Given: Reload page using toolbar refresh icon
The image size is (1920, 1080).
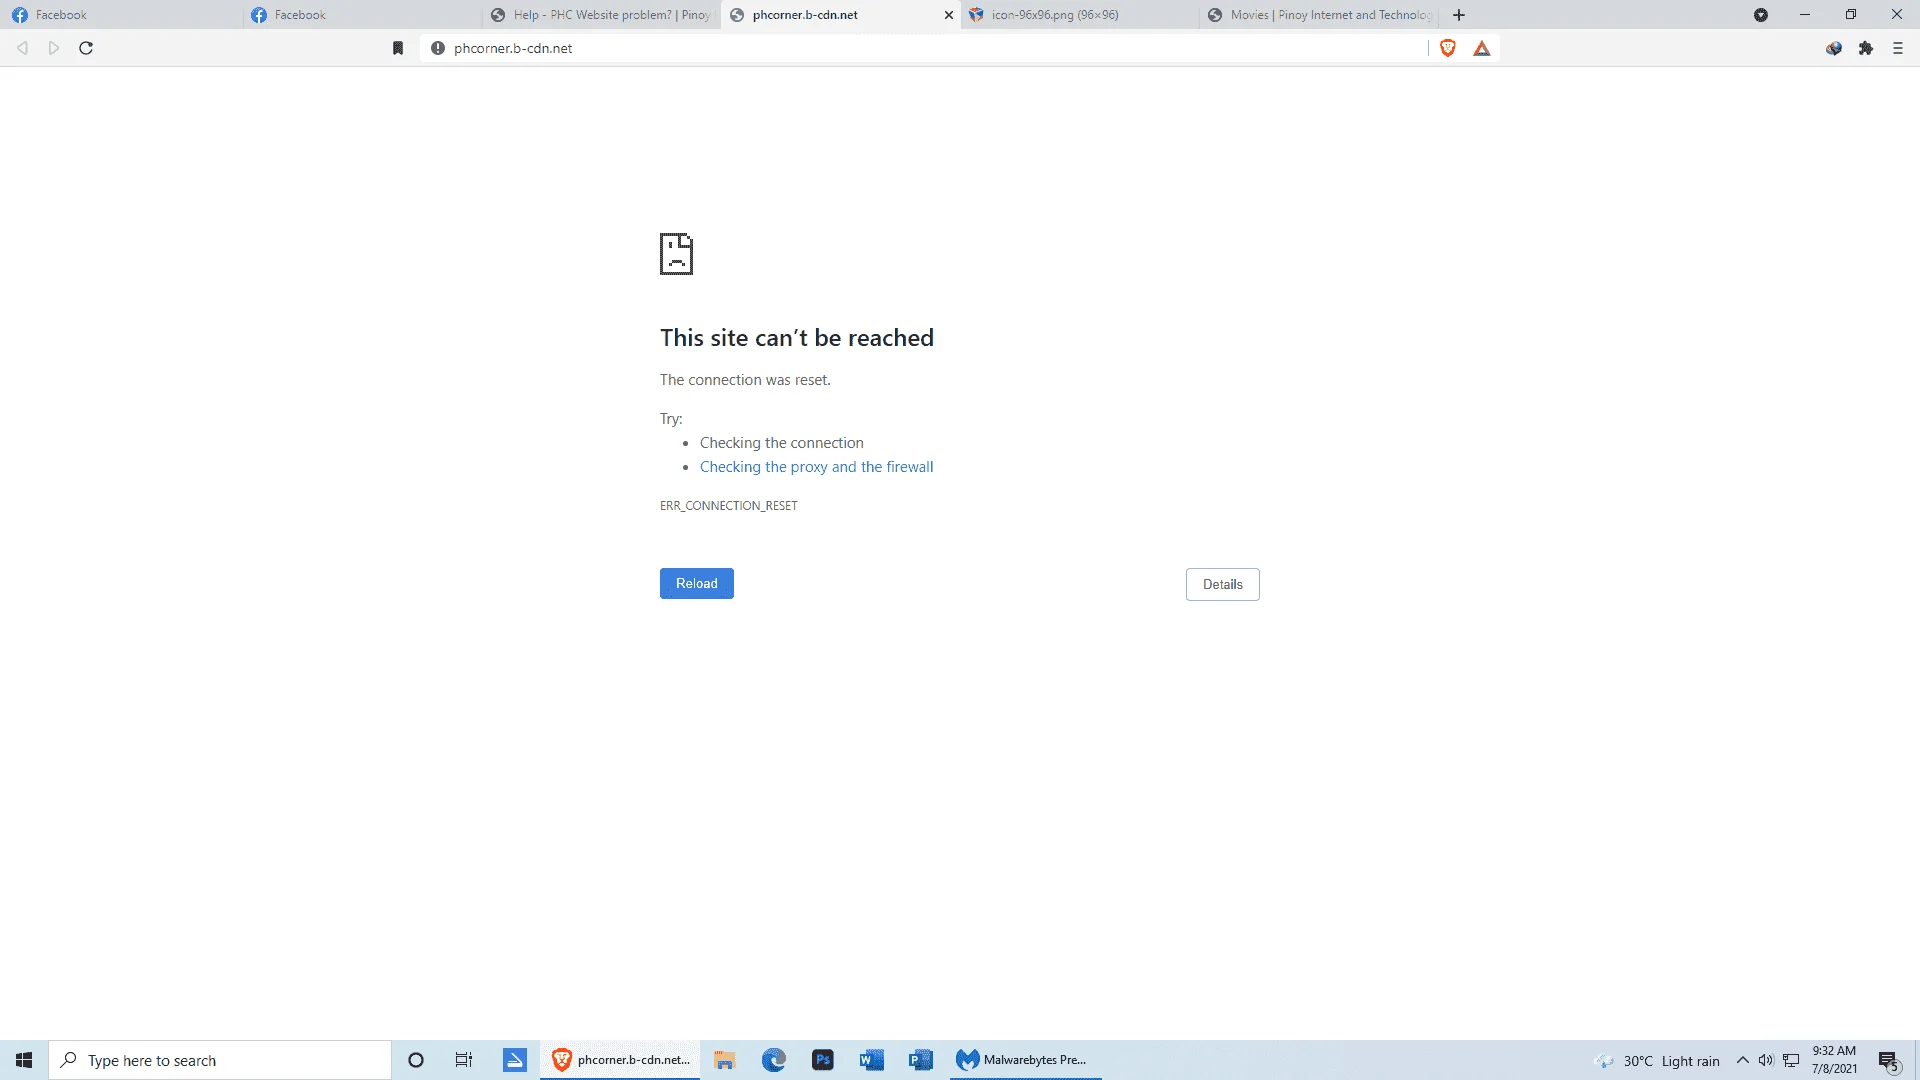Looking at the screenshot, I should [86, 48].
